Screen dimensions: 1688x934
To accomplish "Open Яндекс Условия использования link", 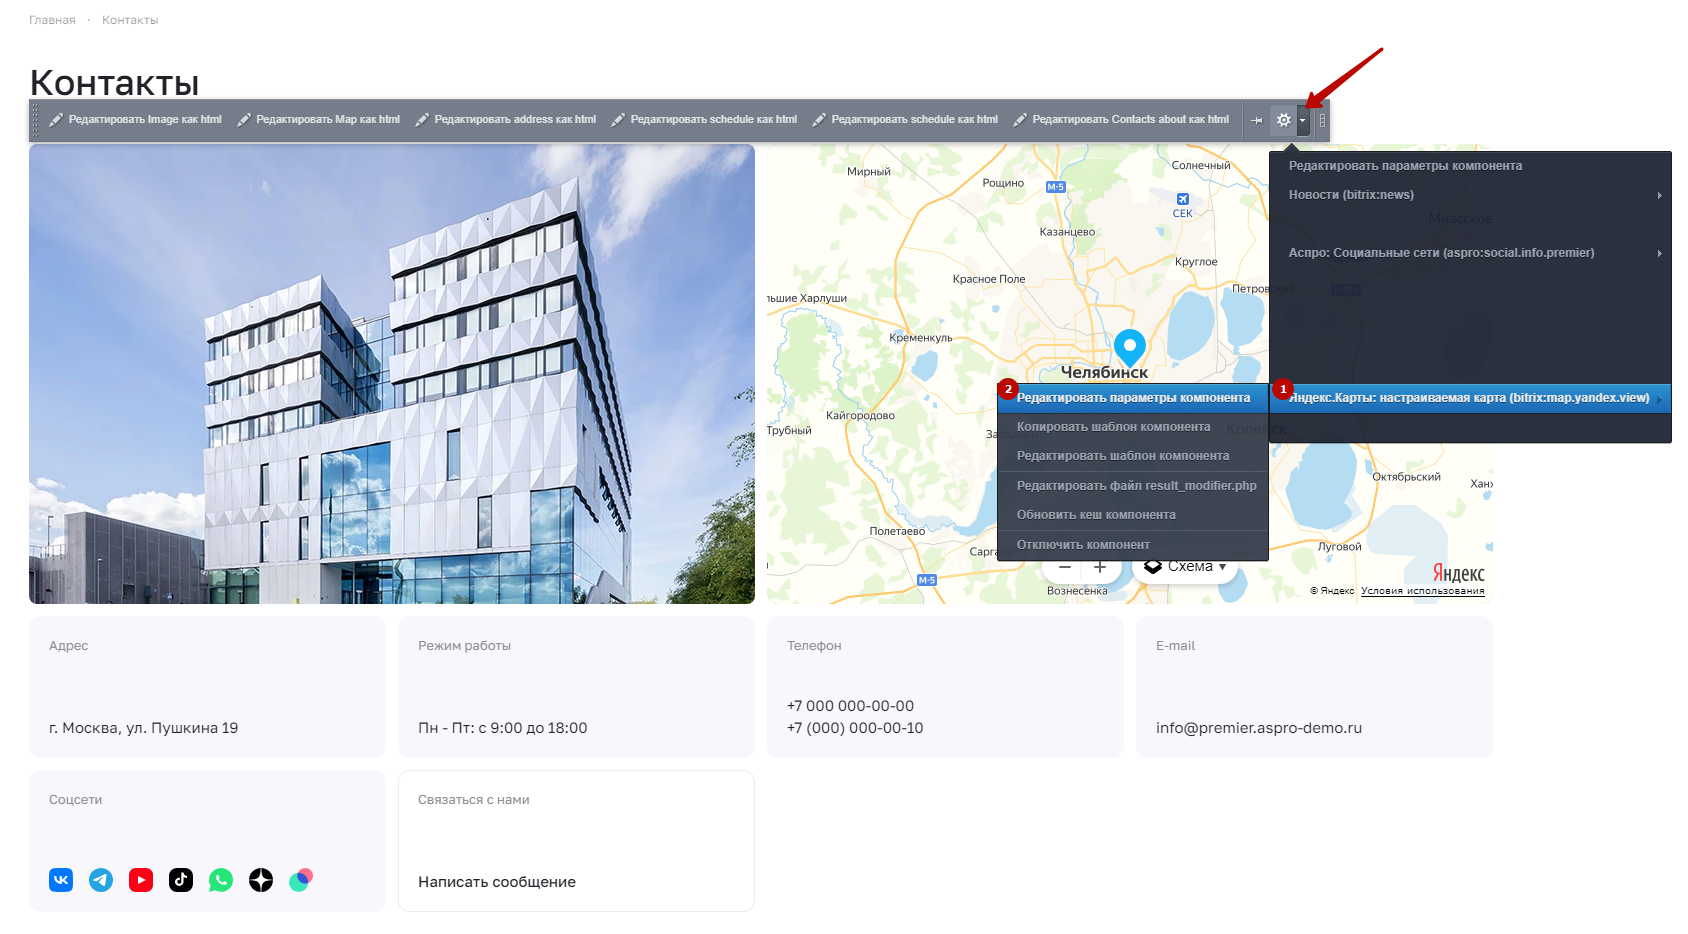I will [x=1422, y=591].
